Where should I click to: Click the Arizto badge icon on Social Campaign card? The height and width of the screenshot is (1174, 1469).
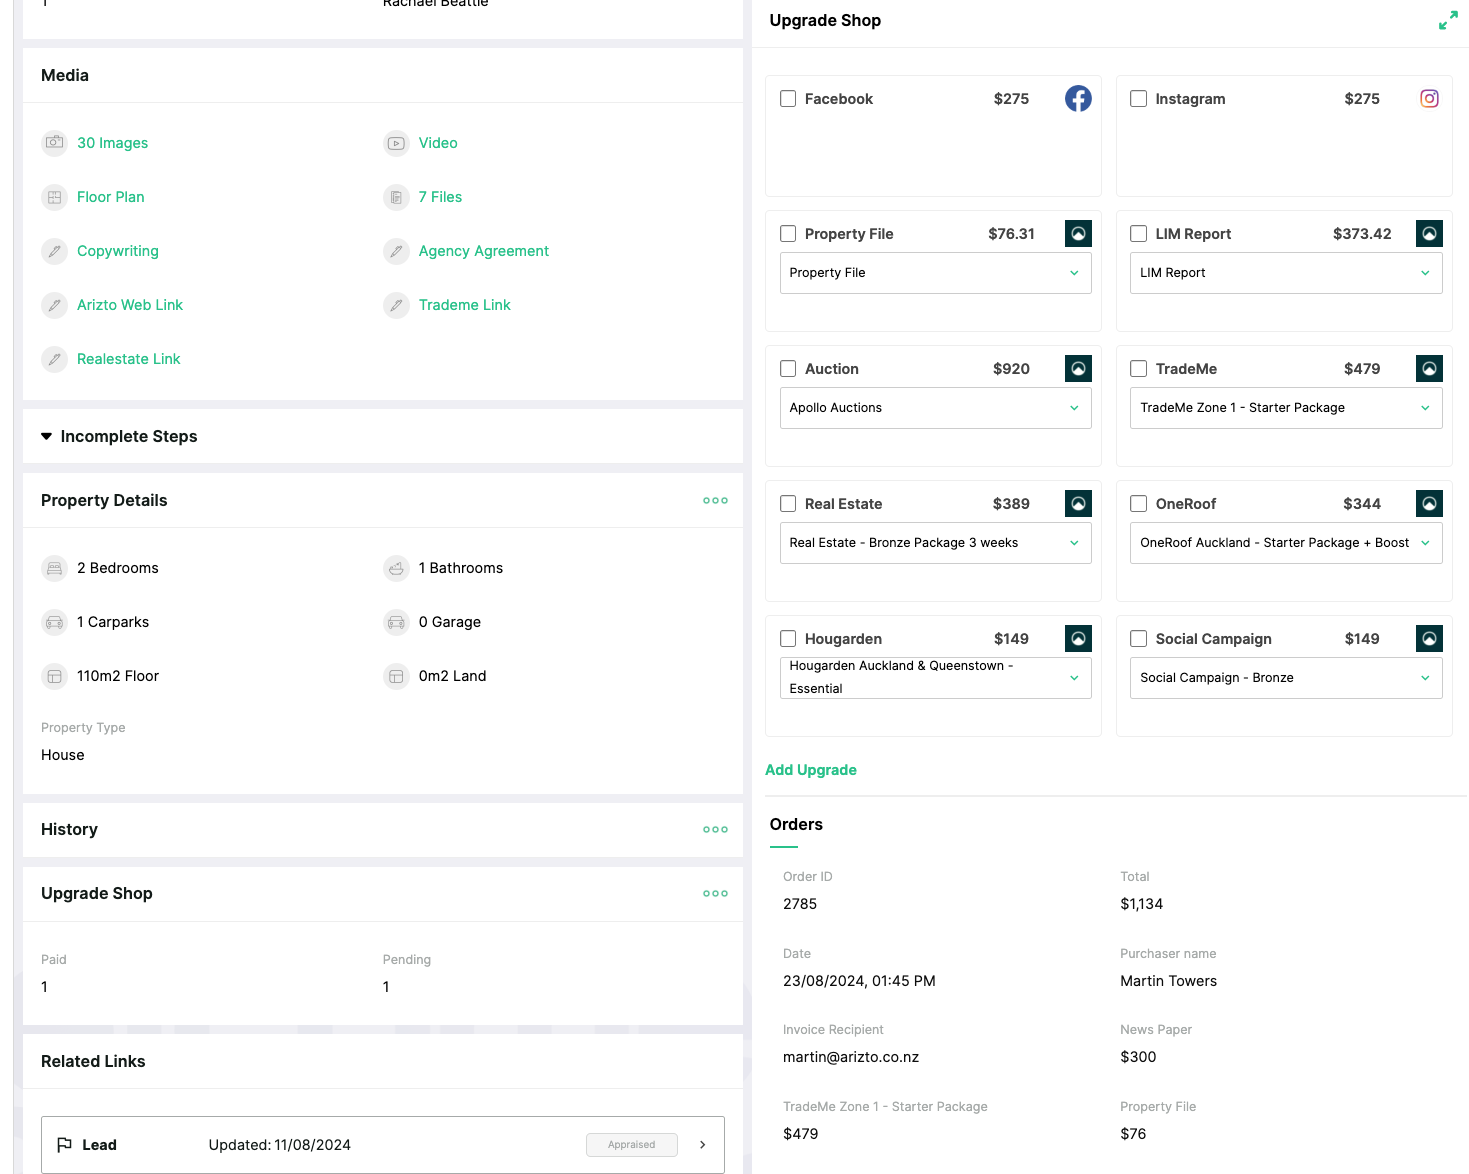click(1429, 638)
